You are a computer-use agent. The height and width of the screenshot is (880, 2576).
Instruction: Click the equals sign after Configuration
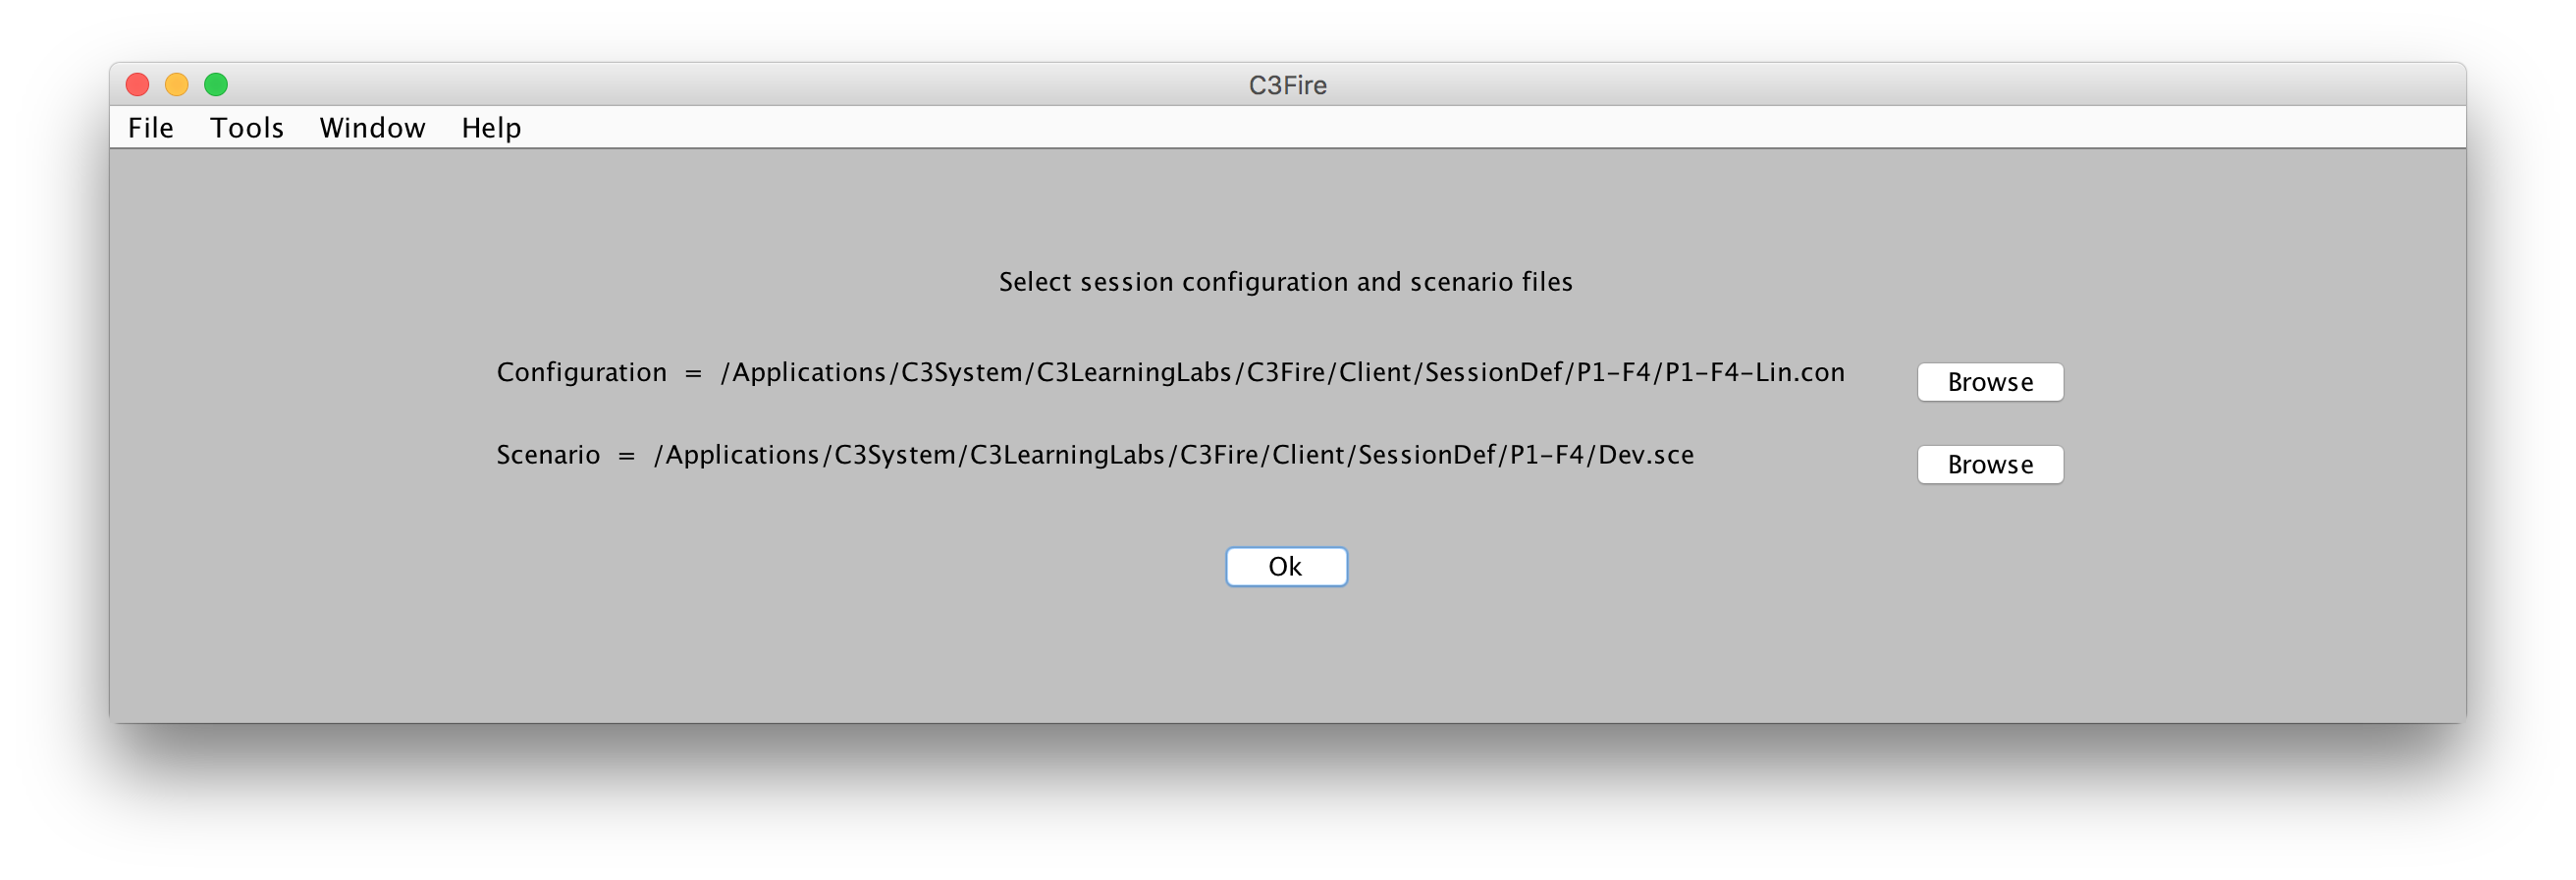[x=693, y=374]
